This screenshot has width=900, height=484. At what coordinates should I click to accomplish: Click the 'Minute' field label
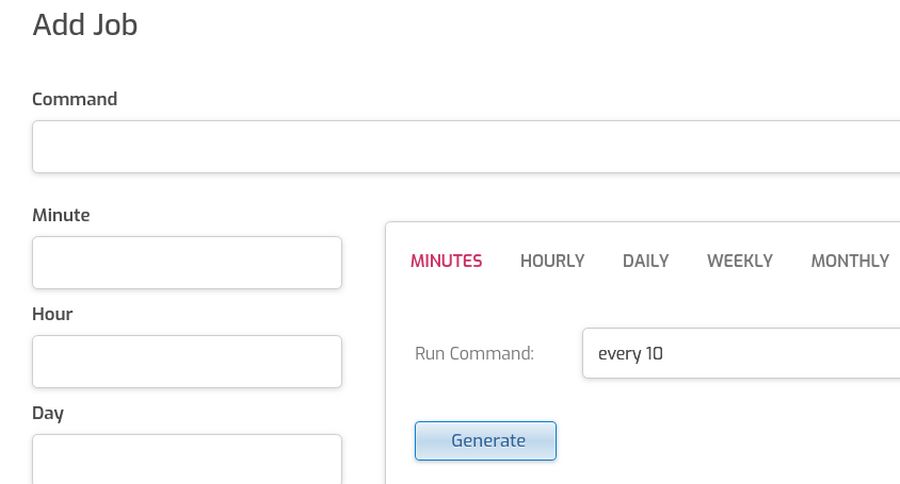(x=61, y=215)
